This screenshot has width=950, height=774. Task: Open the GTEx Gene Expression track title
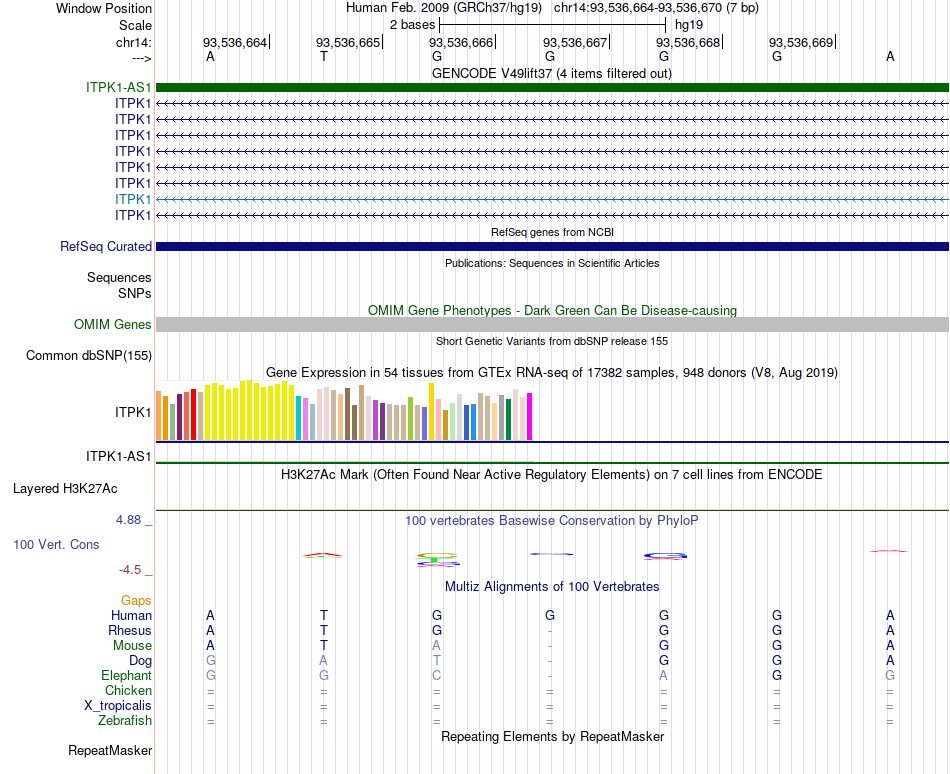click(x=552, y=372)
